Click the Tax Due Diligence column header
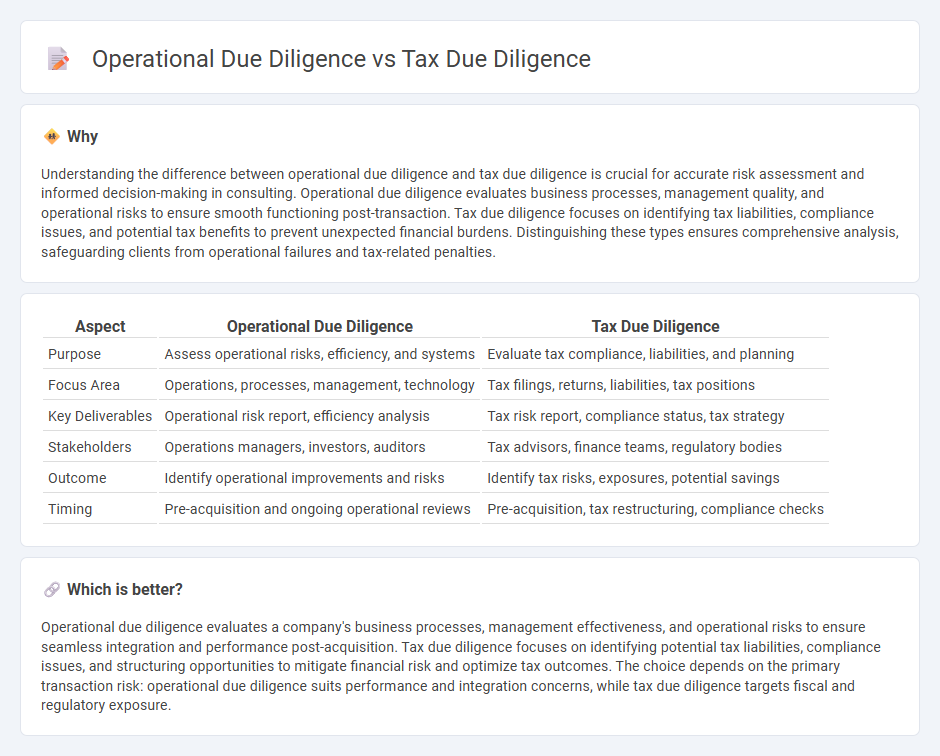This screenshot has height=756, width=940. point(655,327)
